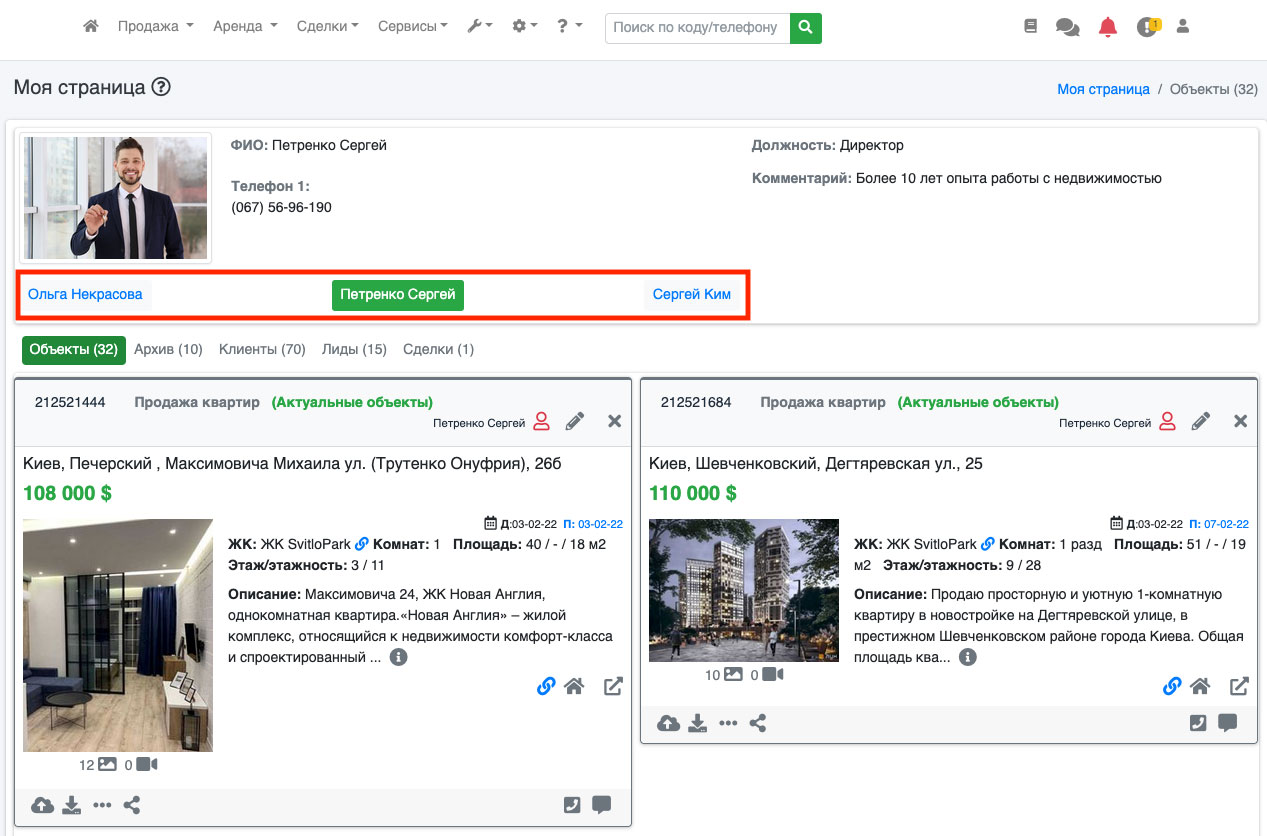Click the user profile icon in navbar

coord(1183,27)
